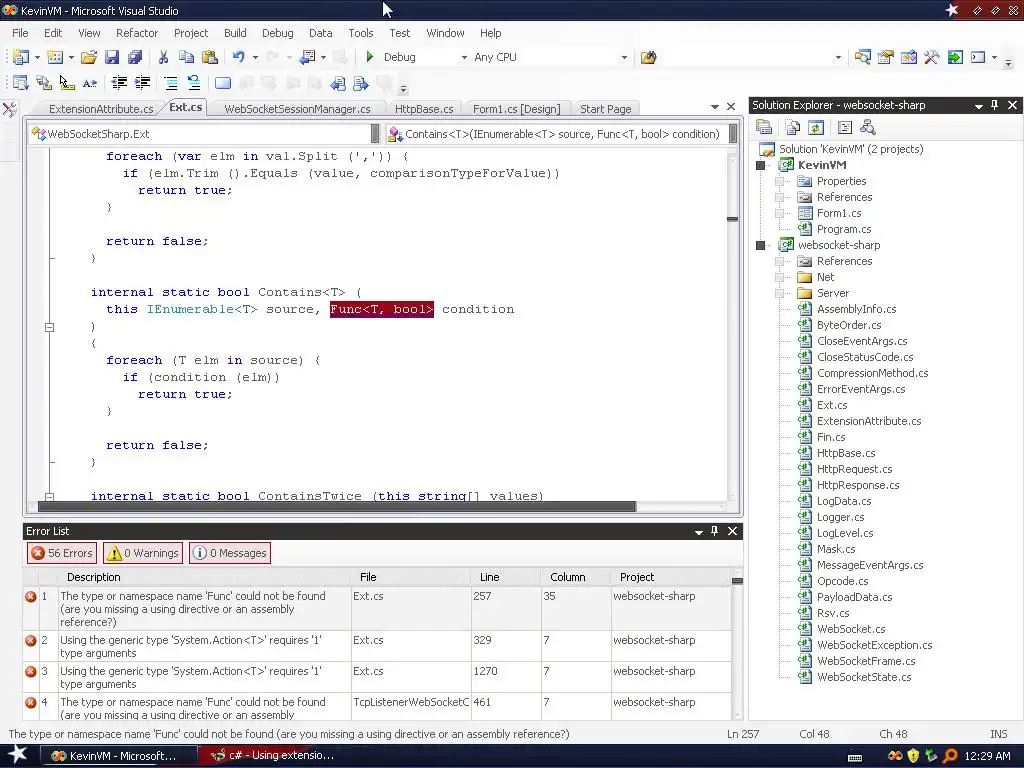
Task: Open the Object Browser toolbar icon
Action: click(x=908, y=57)
